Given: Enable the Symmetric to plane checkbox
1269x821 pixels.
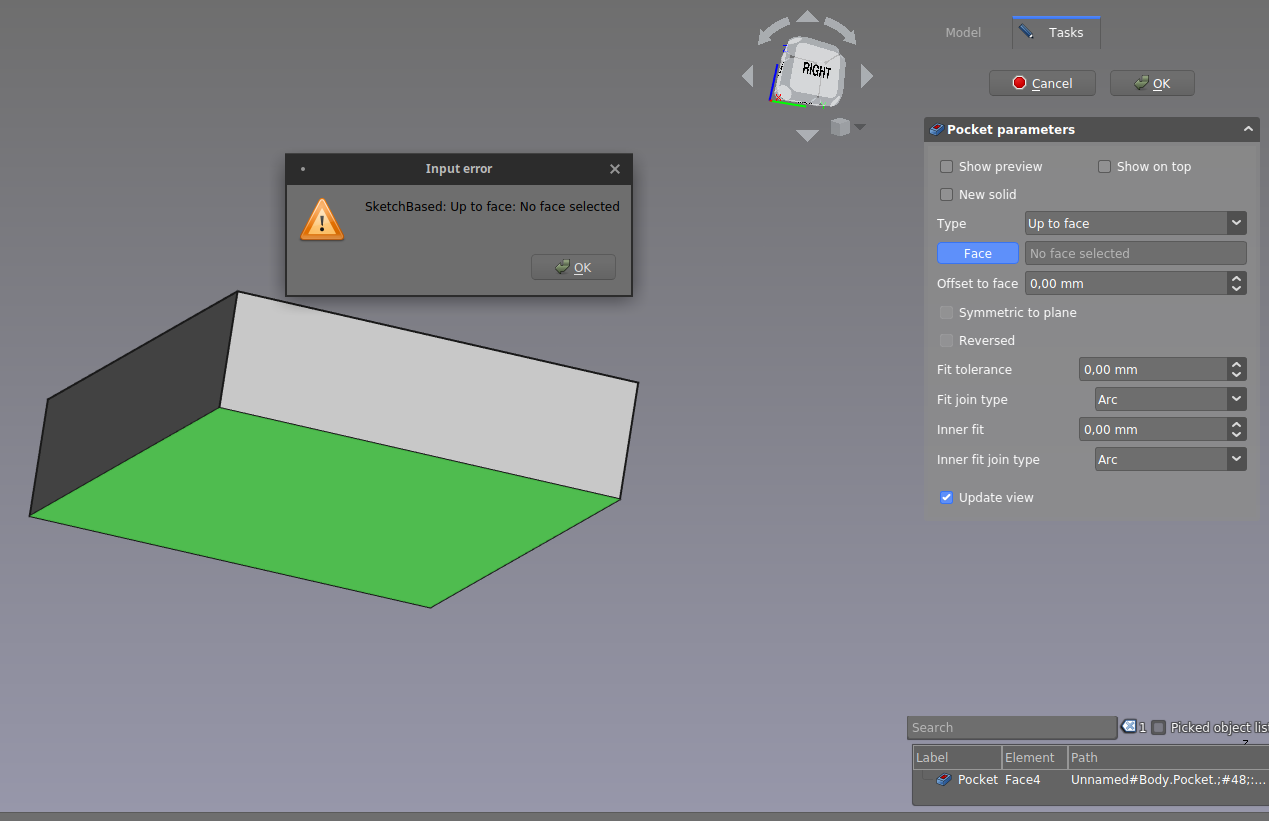Looking at the screenshot, I should pyautogui.click(x=946, y=312).
